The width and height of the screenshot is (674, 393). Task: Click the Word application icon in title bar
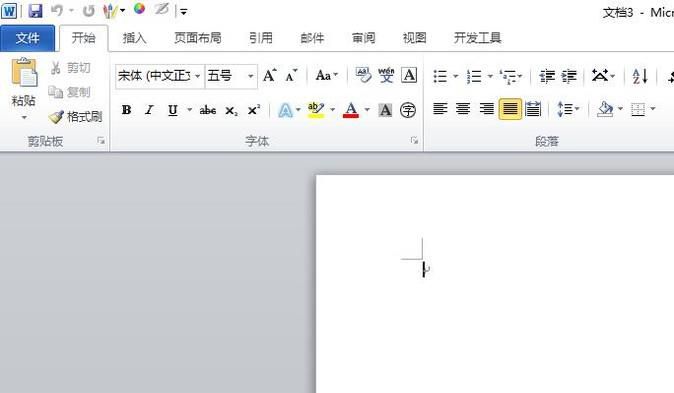point(9,11)
